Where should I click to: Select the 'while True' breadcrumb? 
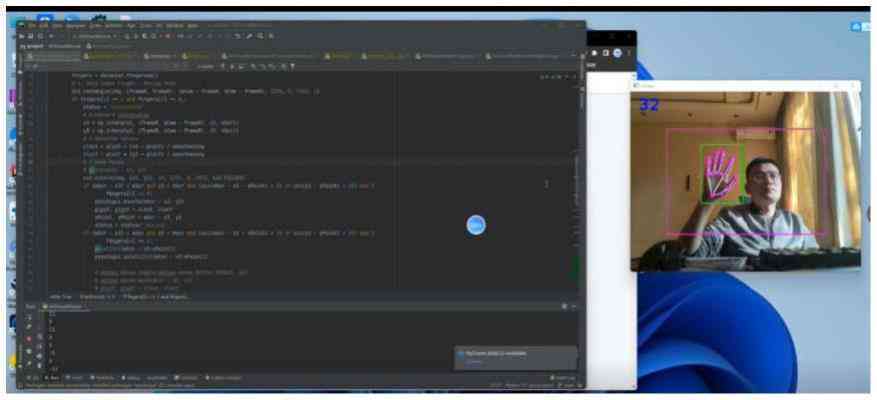click(60, 297)
